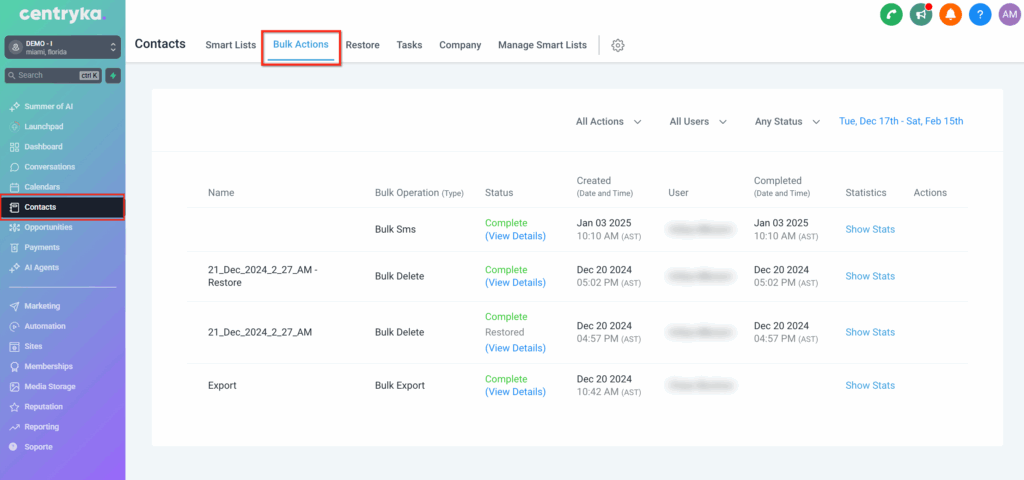Click Show Stats for the Export row

870,386
